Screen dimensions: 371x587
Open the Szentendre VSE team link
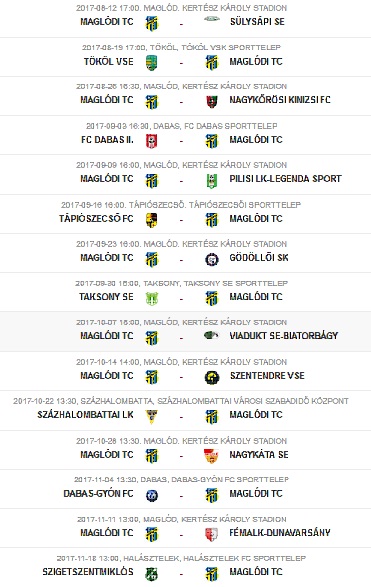(267, 375)
